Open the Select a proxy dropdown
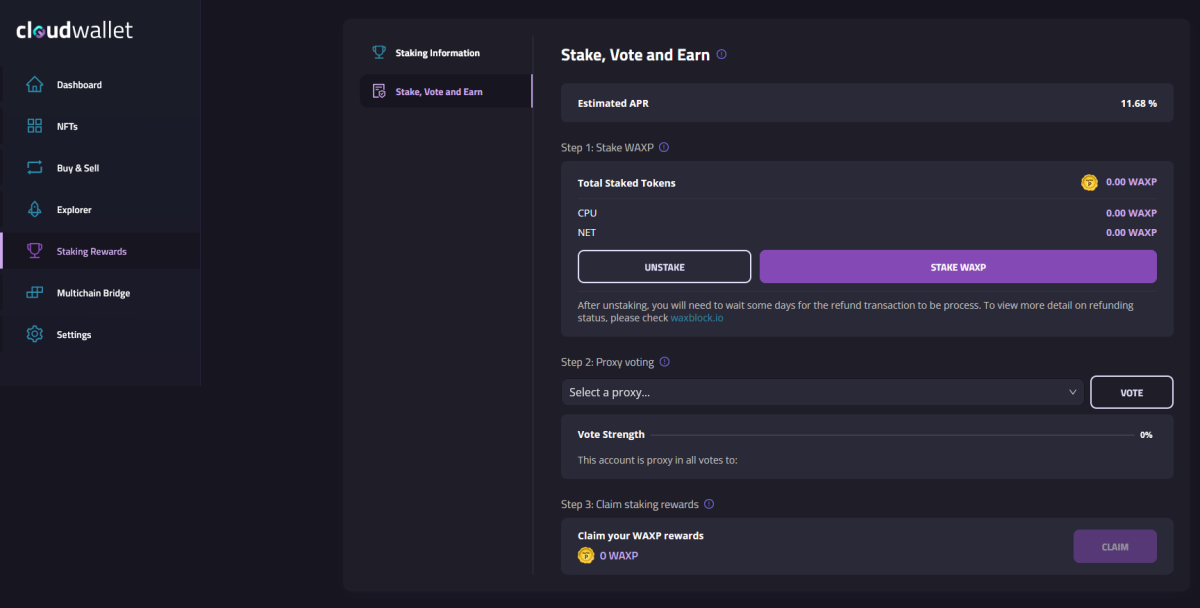The image size is (1200, 608). [820, 392]
